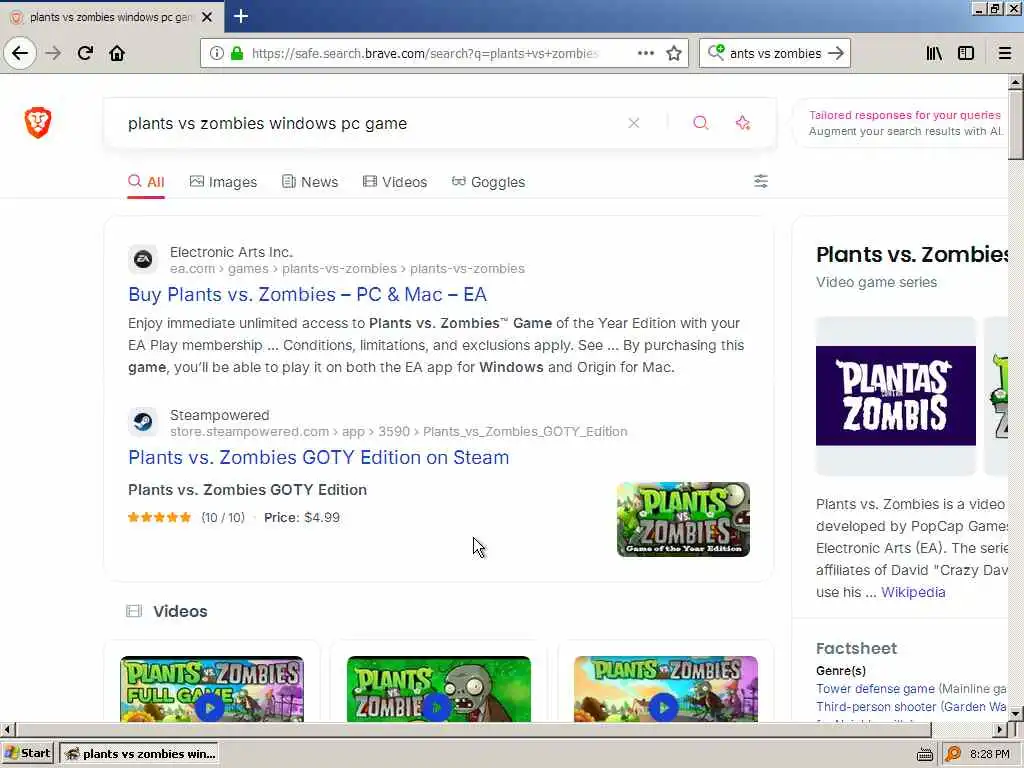Close the plants vs zombies tab

pos(207,17)
